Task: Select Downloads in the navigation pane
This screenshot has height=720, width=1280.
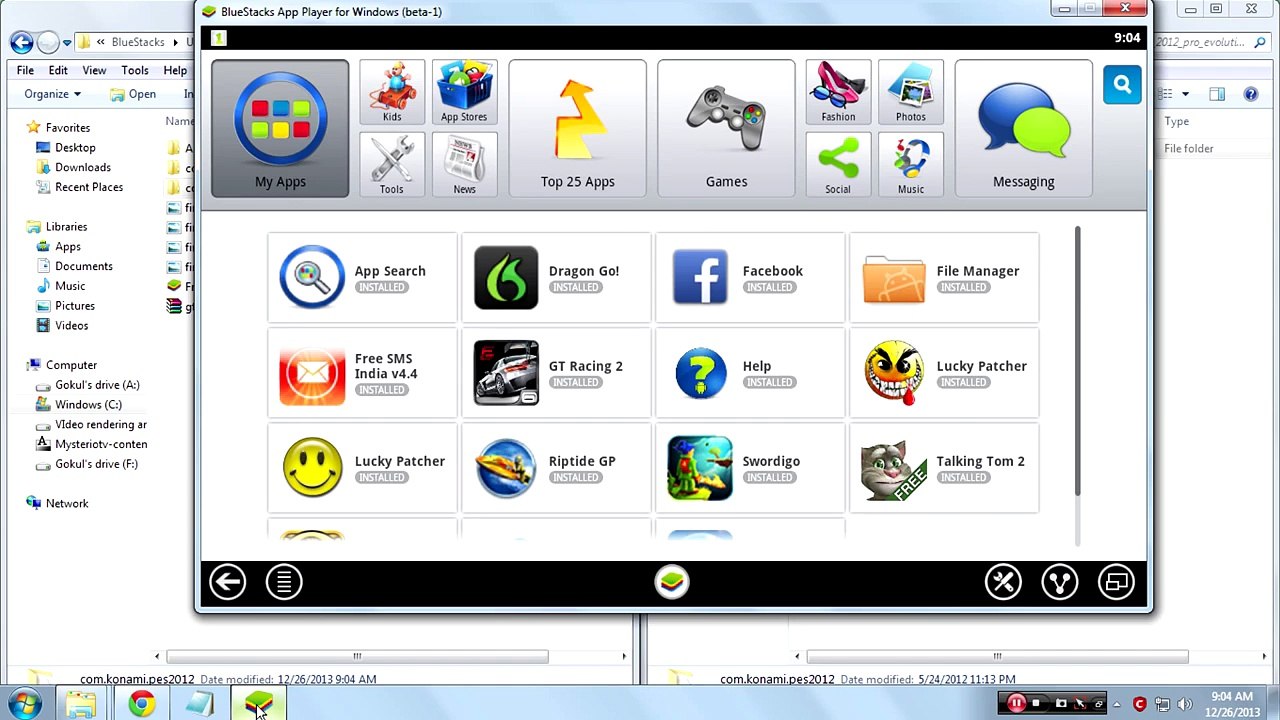Action: pos(82,167)
